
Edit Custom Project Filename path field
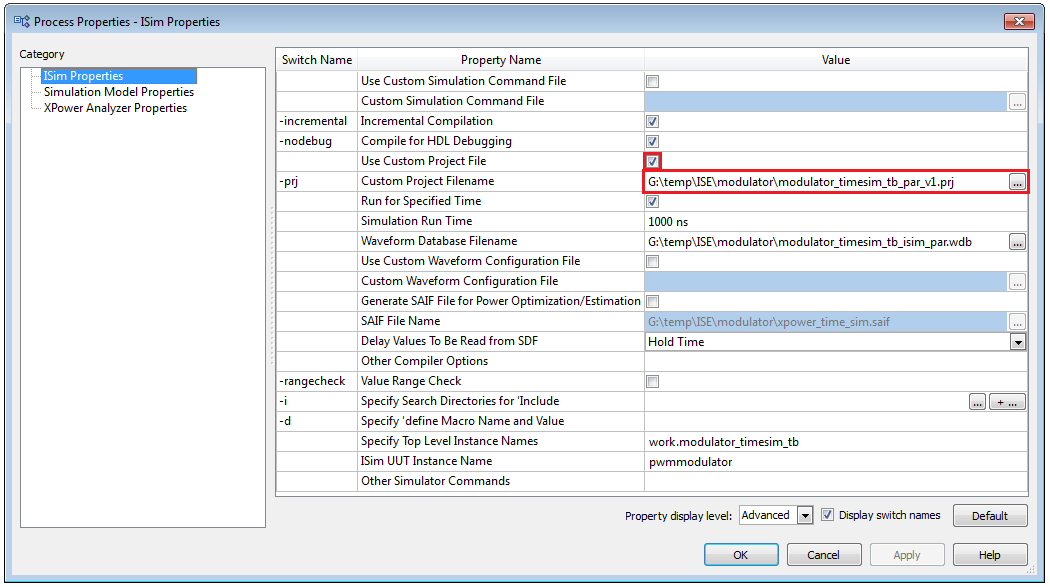826,181
